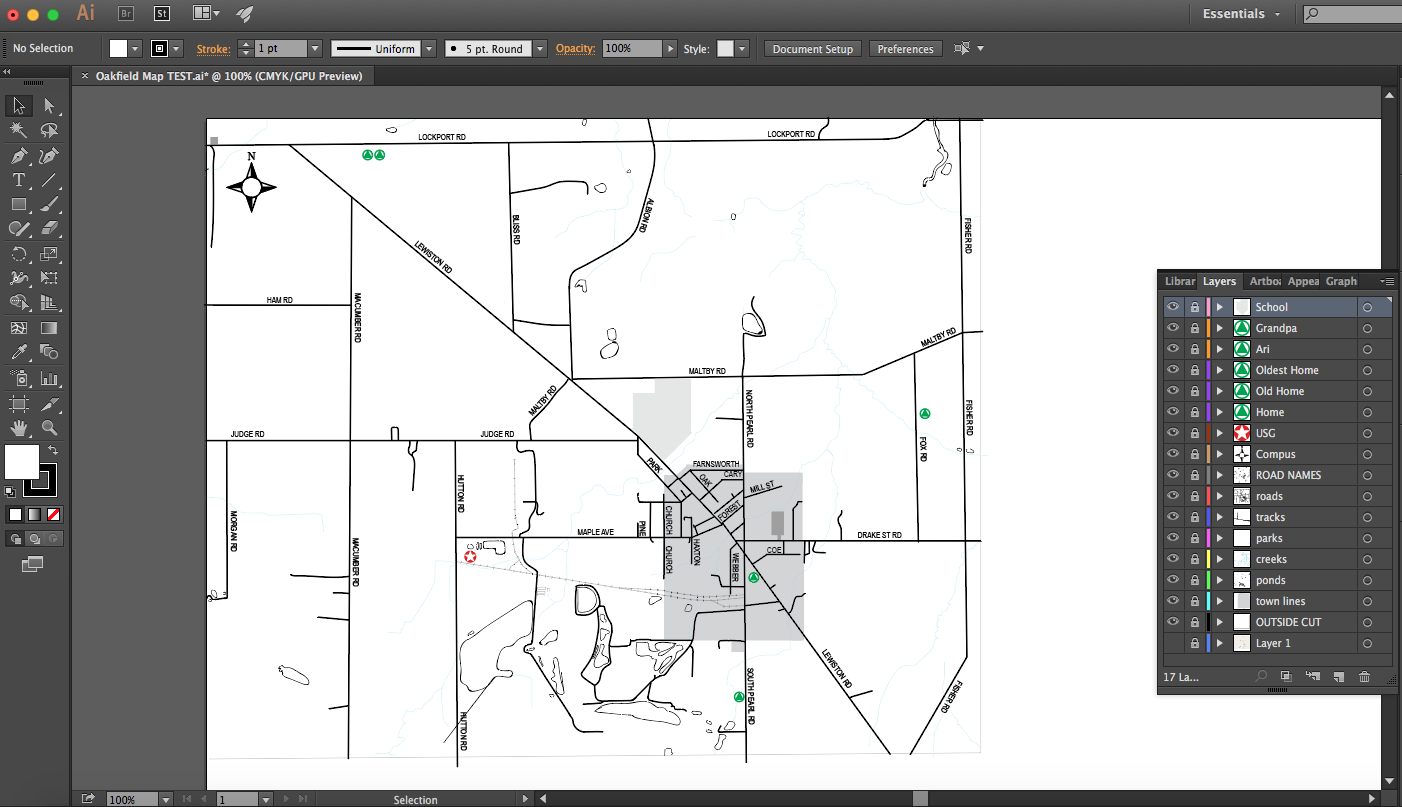This screenshot has width=1402, height=807.
Task: Select the Free Transform tool
Action: pos(49,278)
